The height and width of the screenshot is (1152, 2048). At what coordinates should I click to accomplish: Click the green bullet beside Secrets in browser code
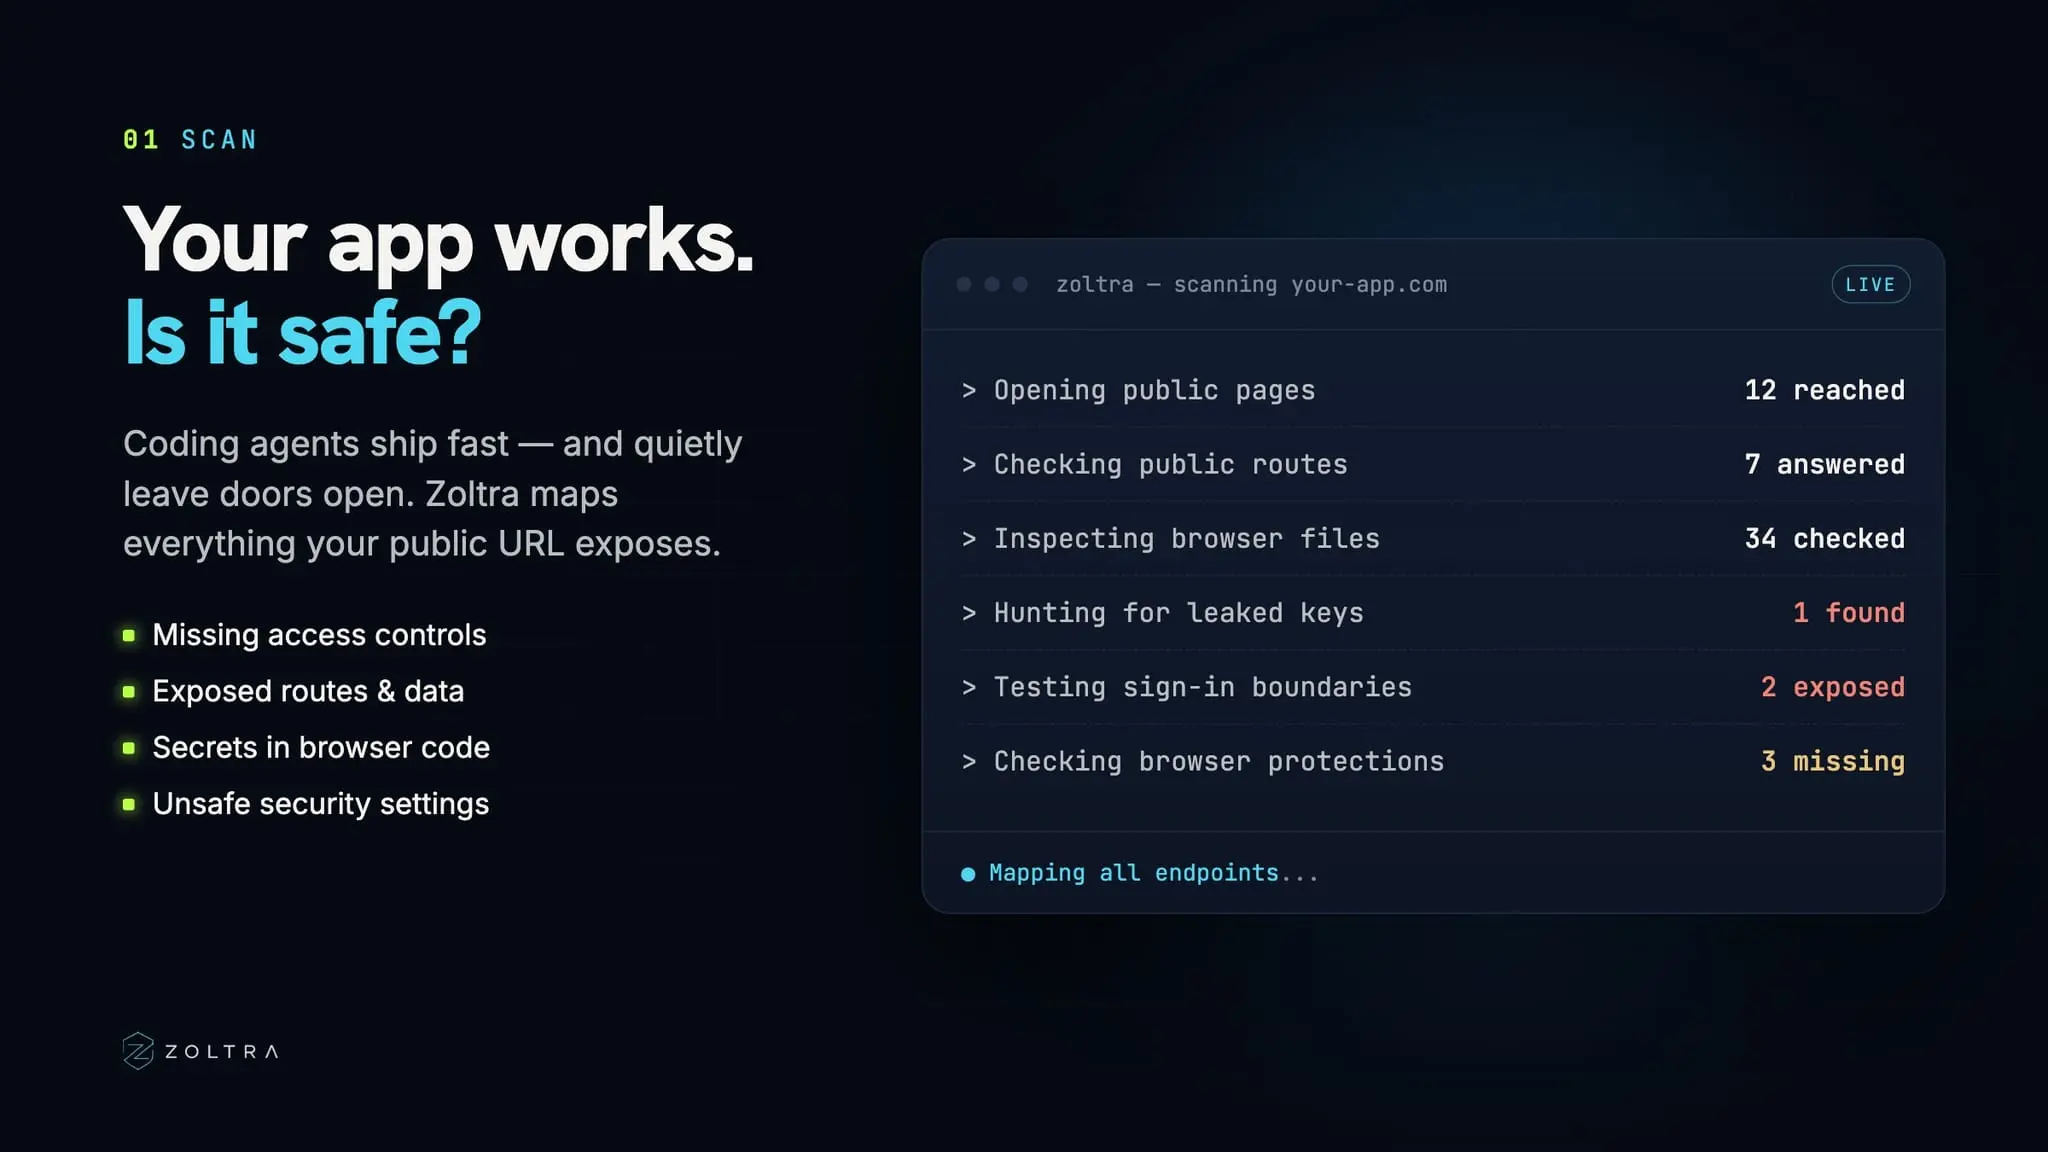tap(129, 748)
